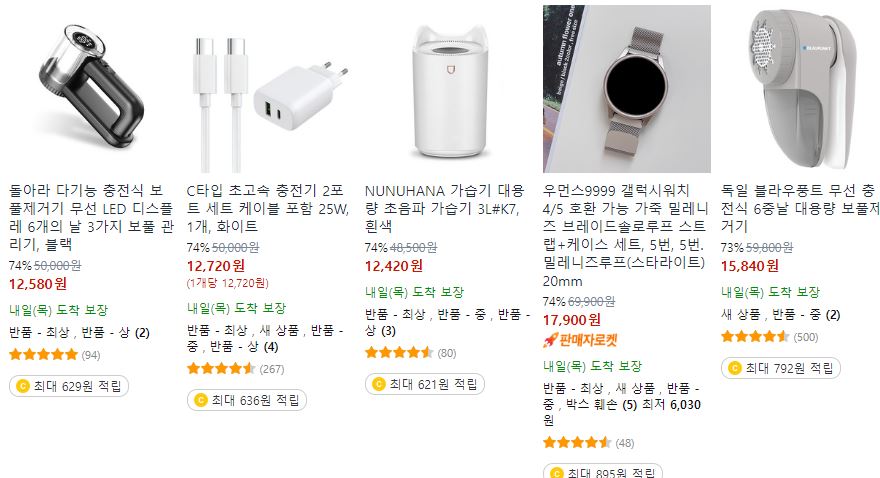880x478 pixels.
Task: Click the coin icon beside 최대 792원 적립
Action: [x=735, y=368]
